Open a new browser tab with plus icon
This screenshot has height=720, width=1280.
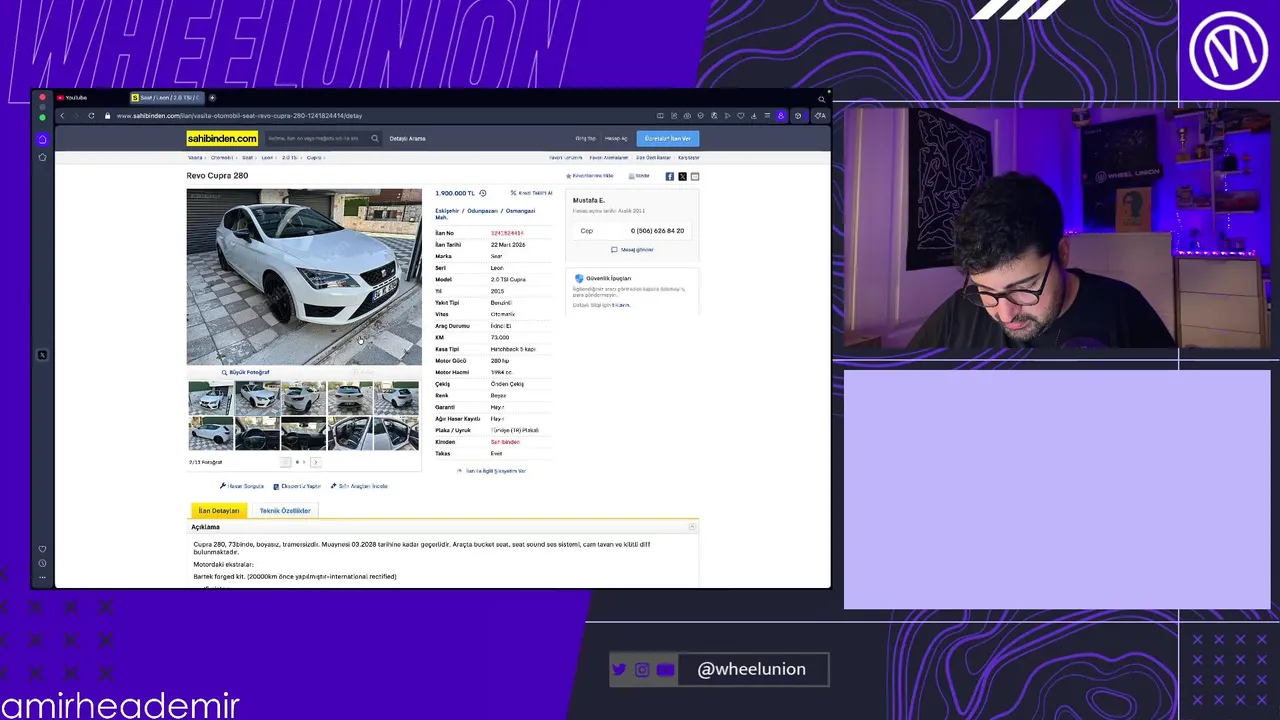[x=212, y=98]
